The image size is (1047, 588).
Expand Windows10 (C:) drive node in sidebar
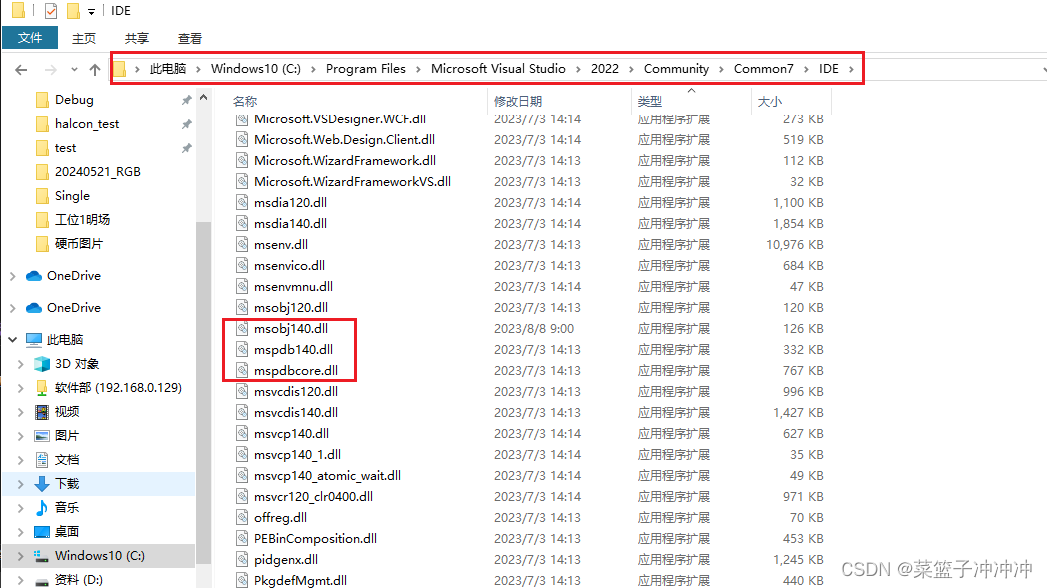pyautogui.click(x=21, y=556)
